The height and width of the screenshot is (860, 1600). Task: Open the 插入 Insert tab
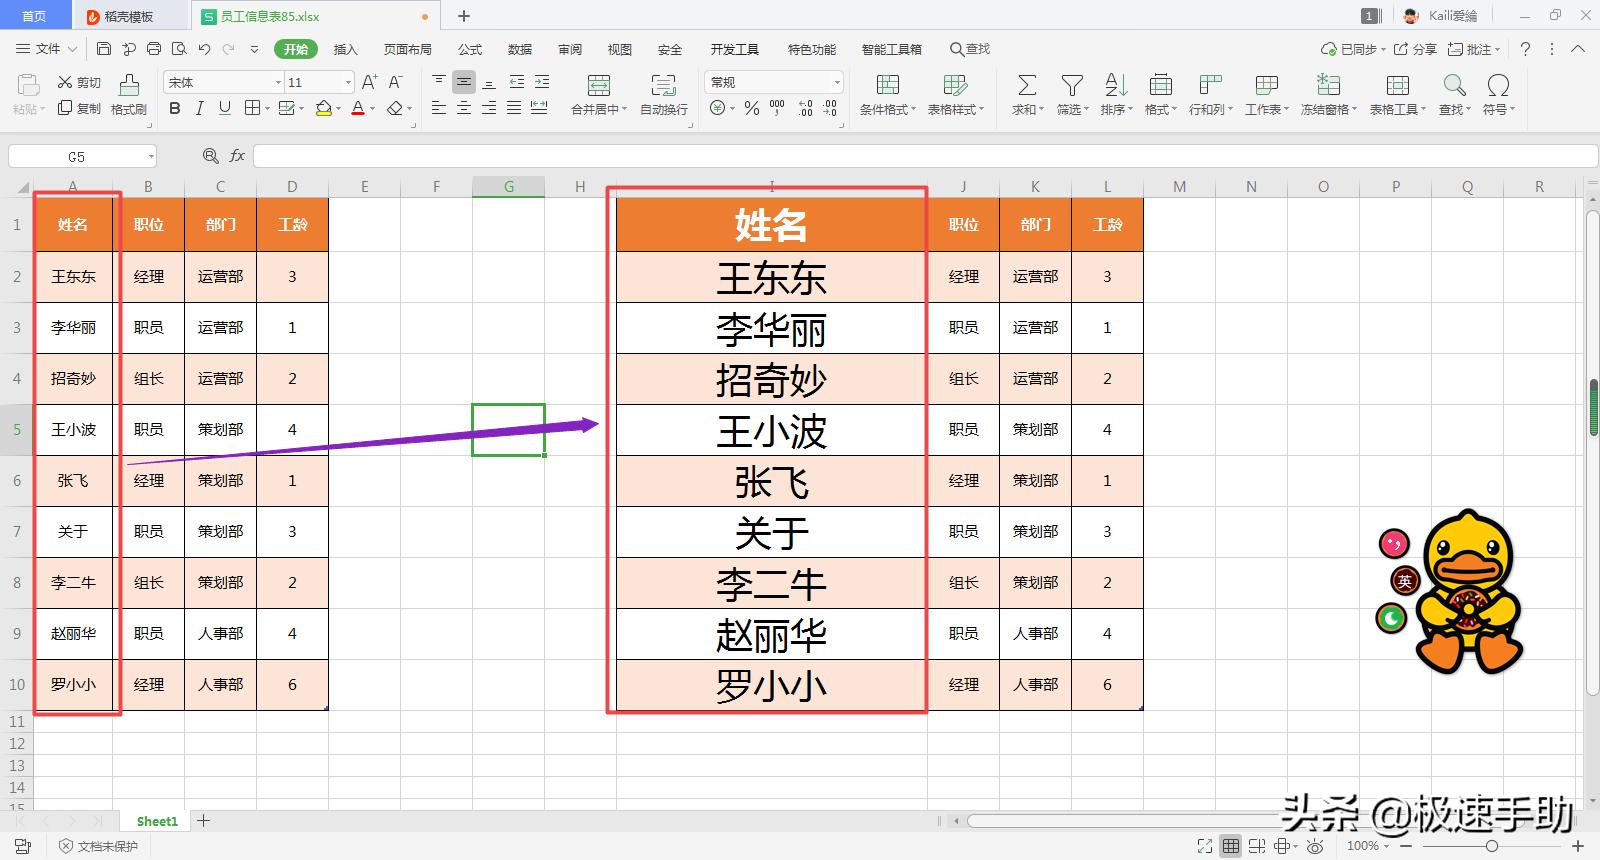pos(345,49)
